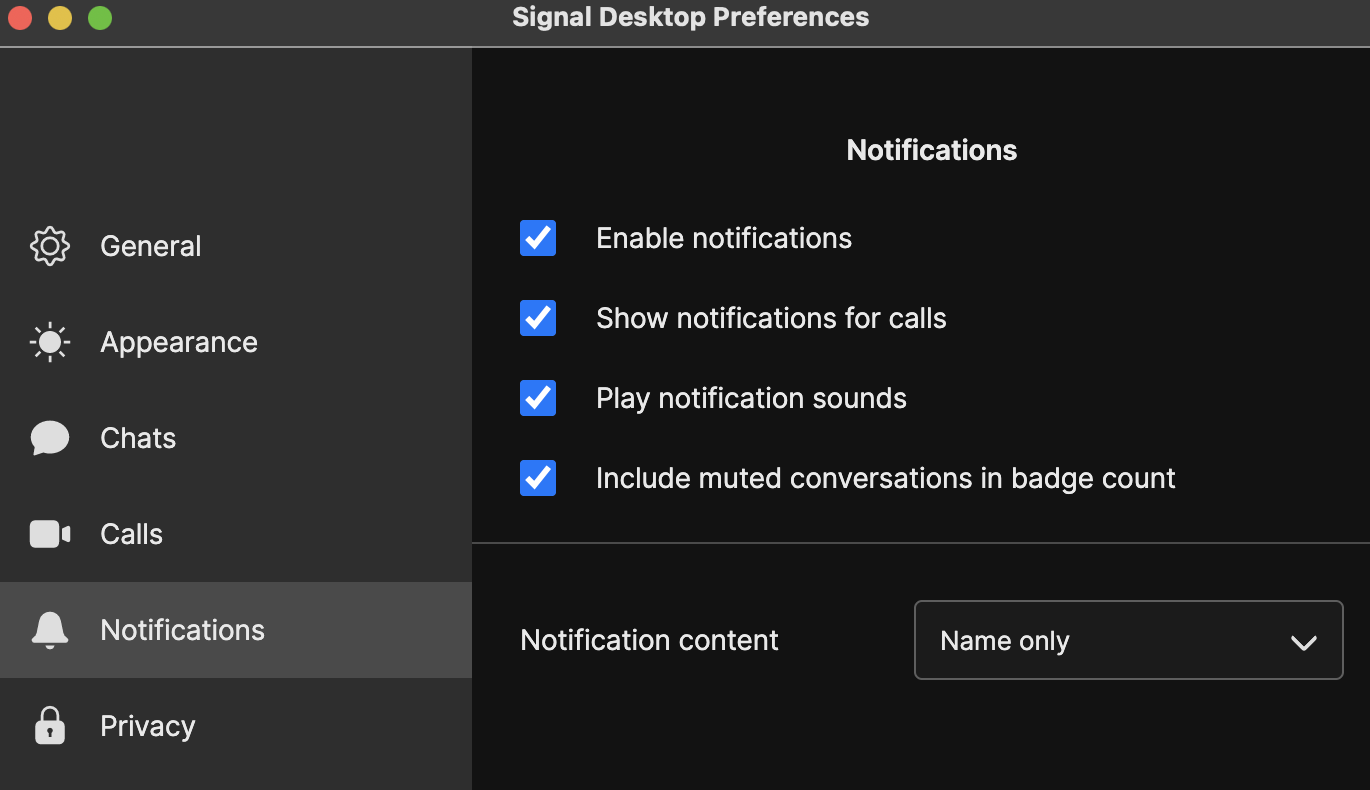This screenshot has height=790, width=1370.
Task: Select the Appearance sun icon
Action: [48, 341]
